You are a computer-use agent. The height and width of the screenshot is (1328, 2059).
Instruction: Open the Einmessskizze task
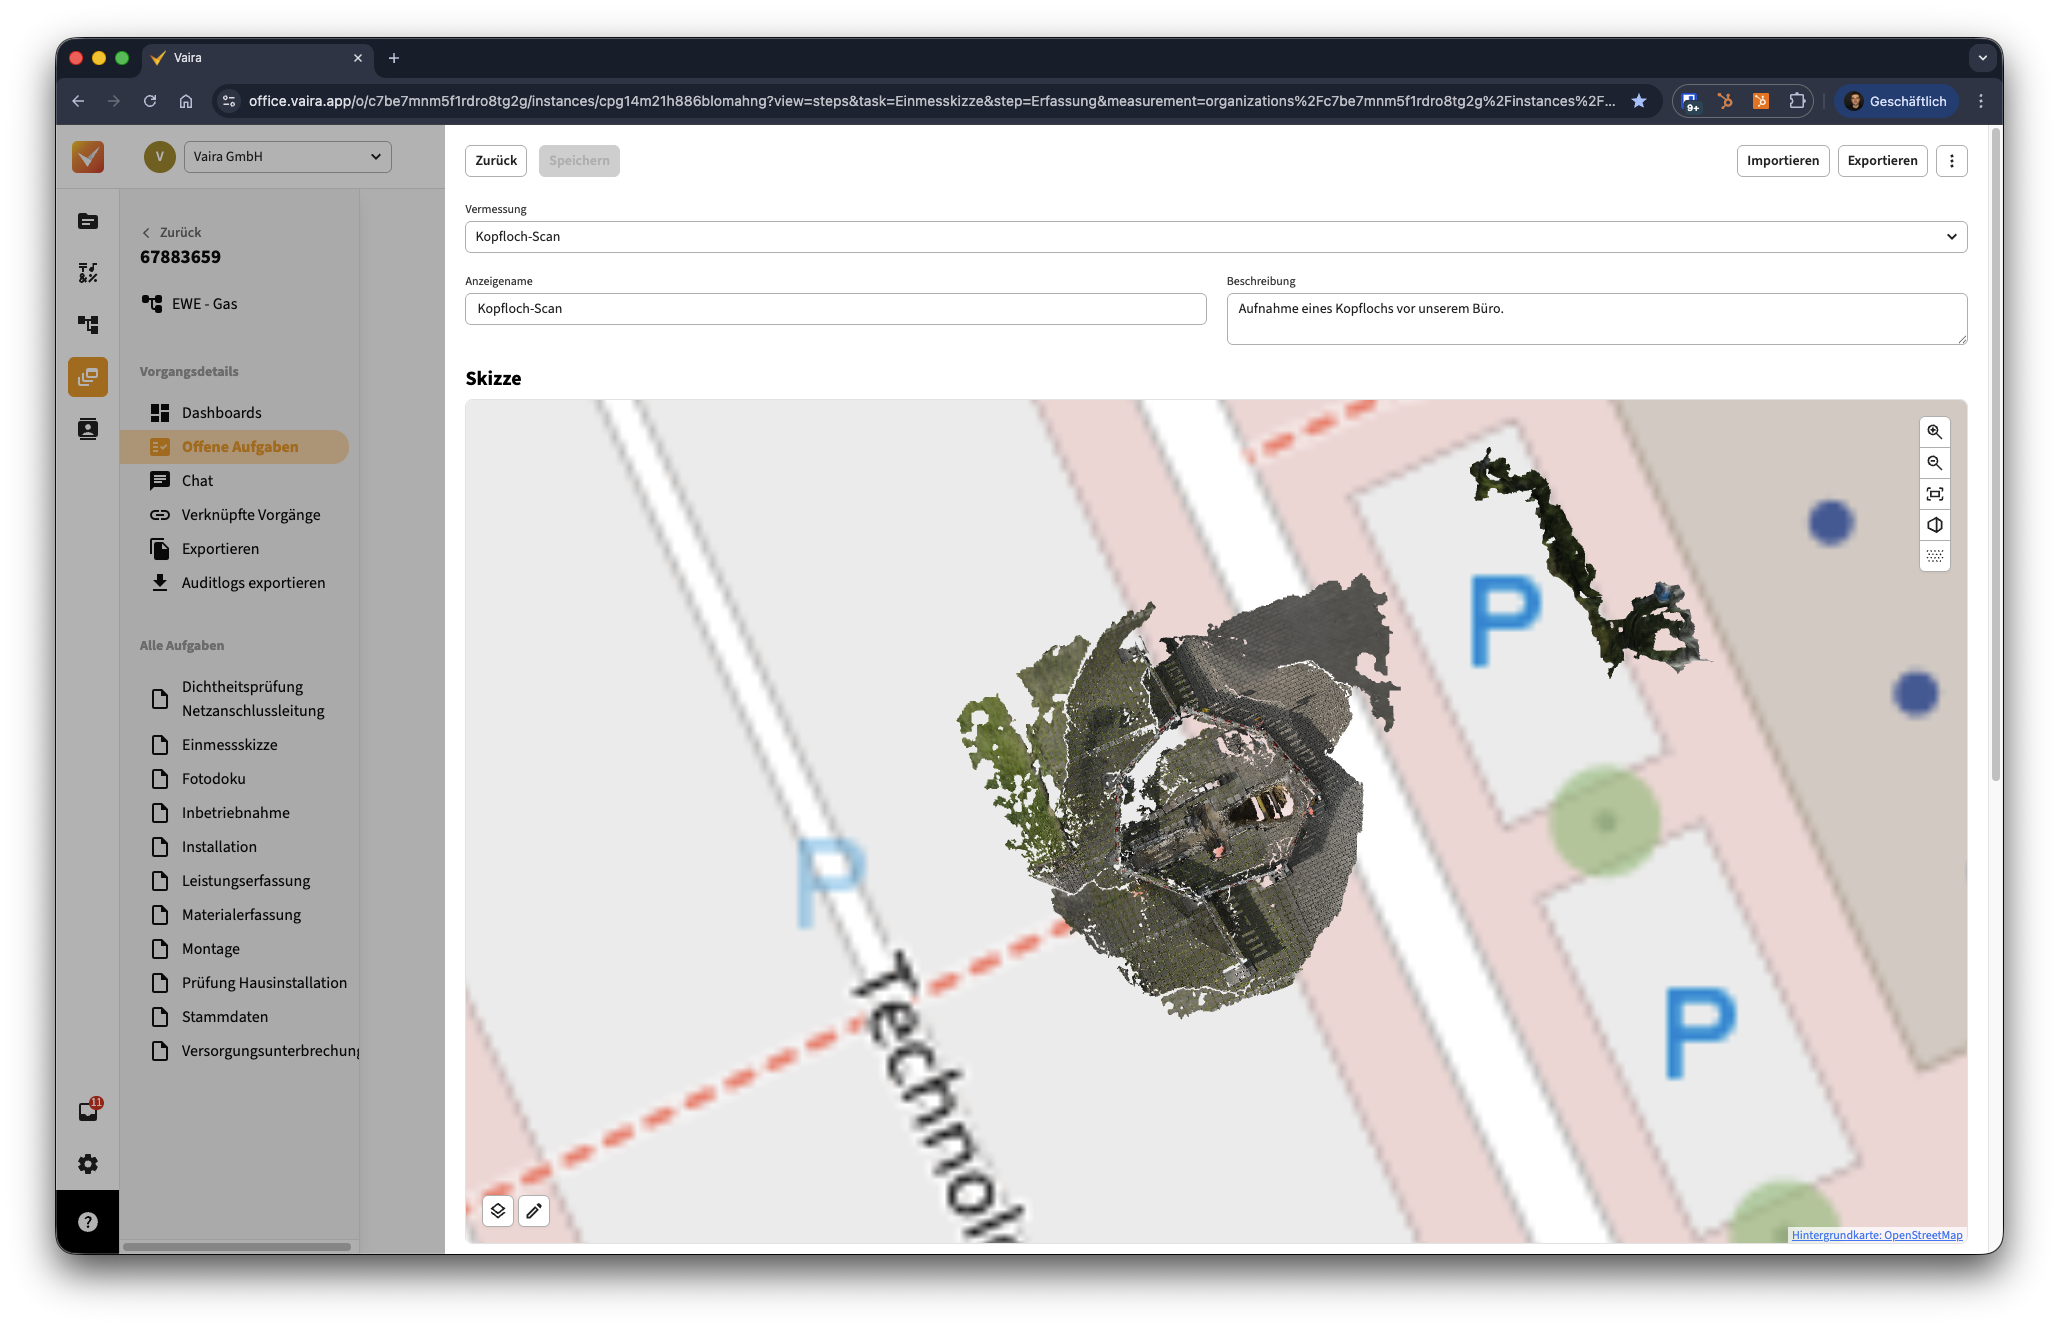click(x=229, y=745)
